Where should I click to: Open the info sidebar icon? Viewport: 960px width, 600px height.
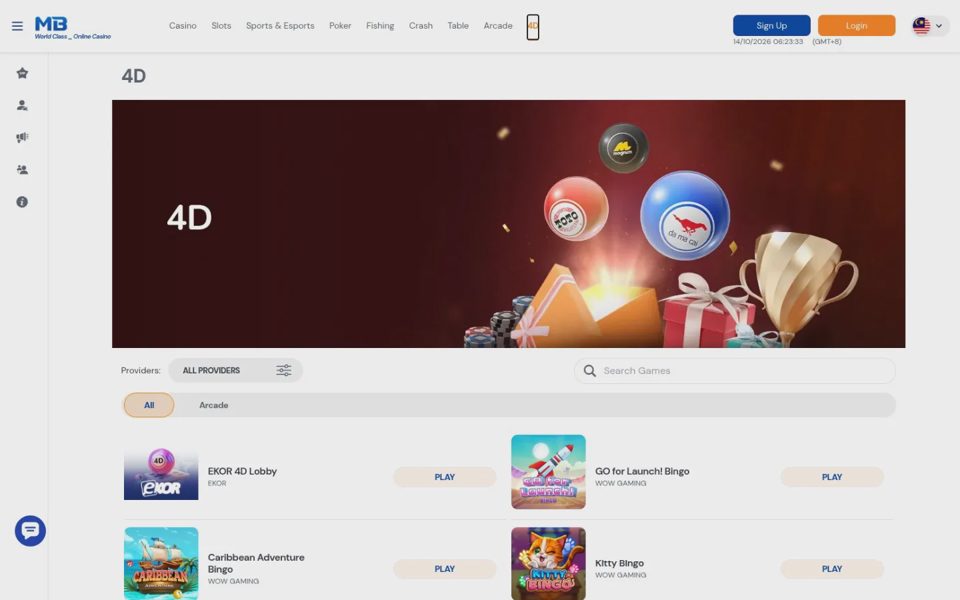(x=22, y=202)
